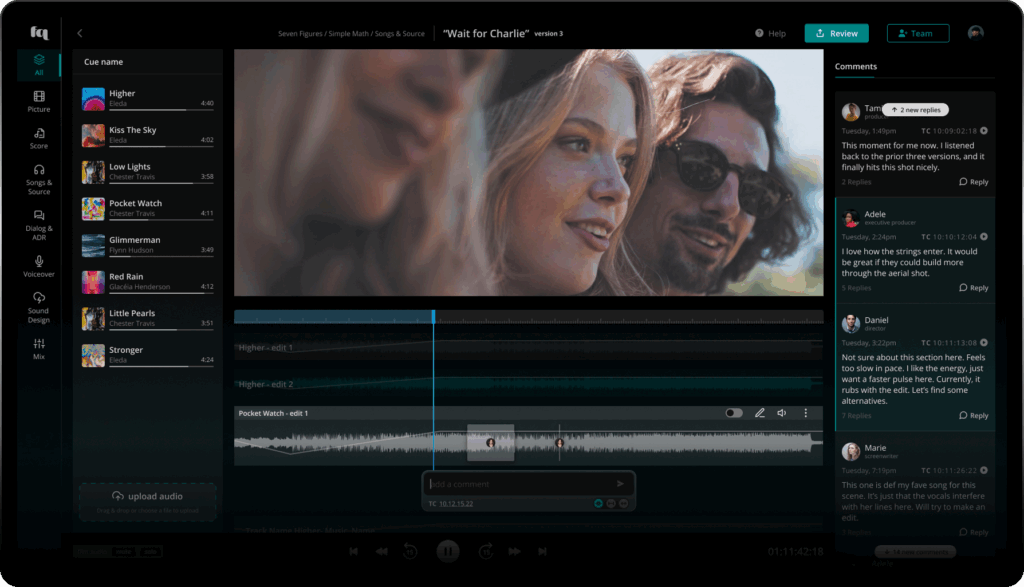1024x587 pixels.
Task: Go to Dialog & ADR section
Action: pyautogui.click(x=39, y=221)
